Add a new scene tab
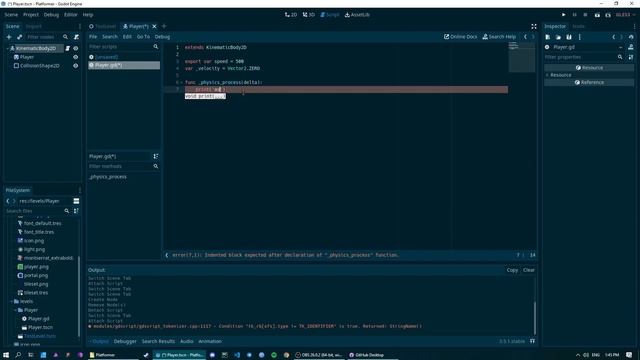 tap(164, 26)
